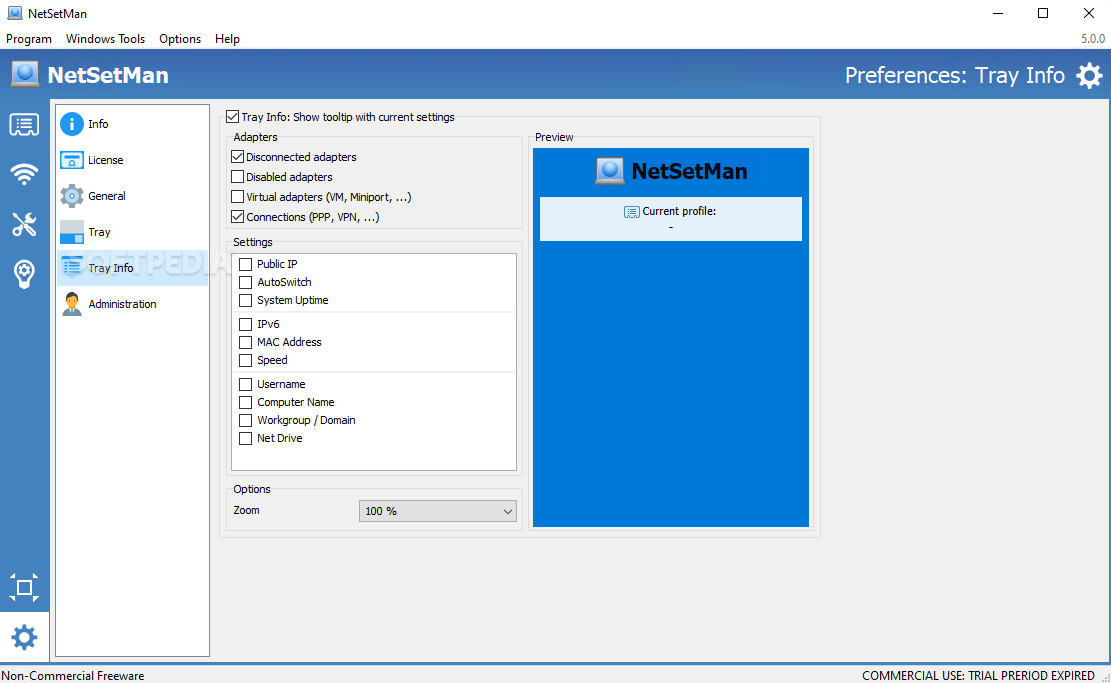
Task: Click the 5.0.0 version label
Action: [1093, 39]
